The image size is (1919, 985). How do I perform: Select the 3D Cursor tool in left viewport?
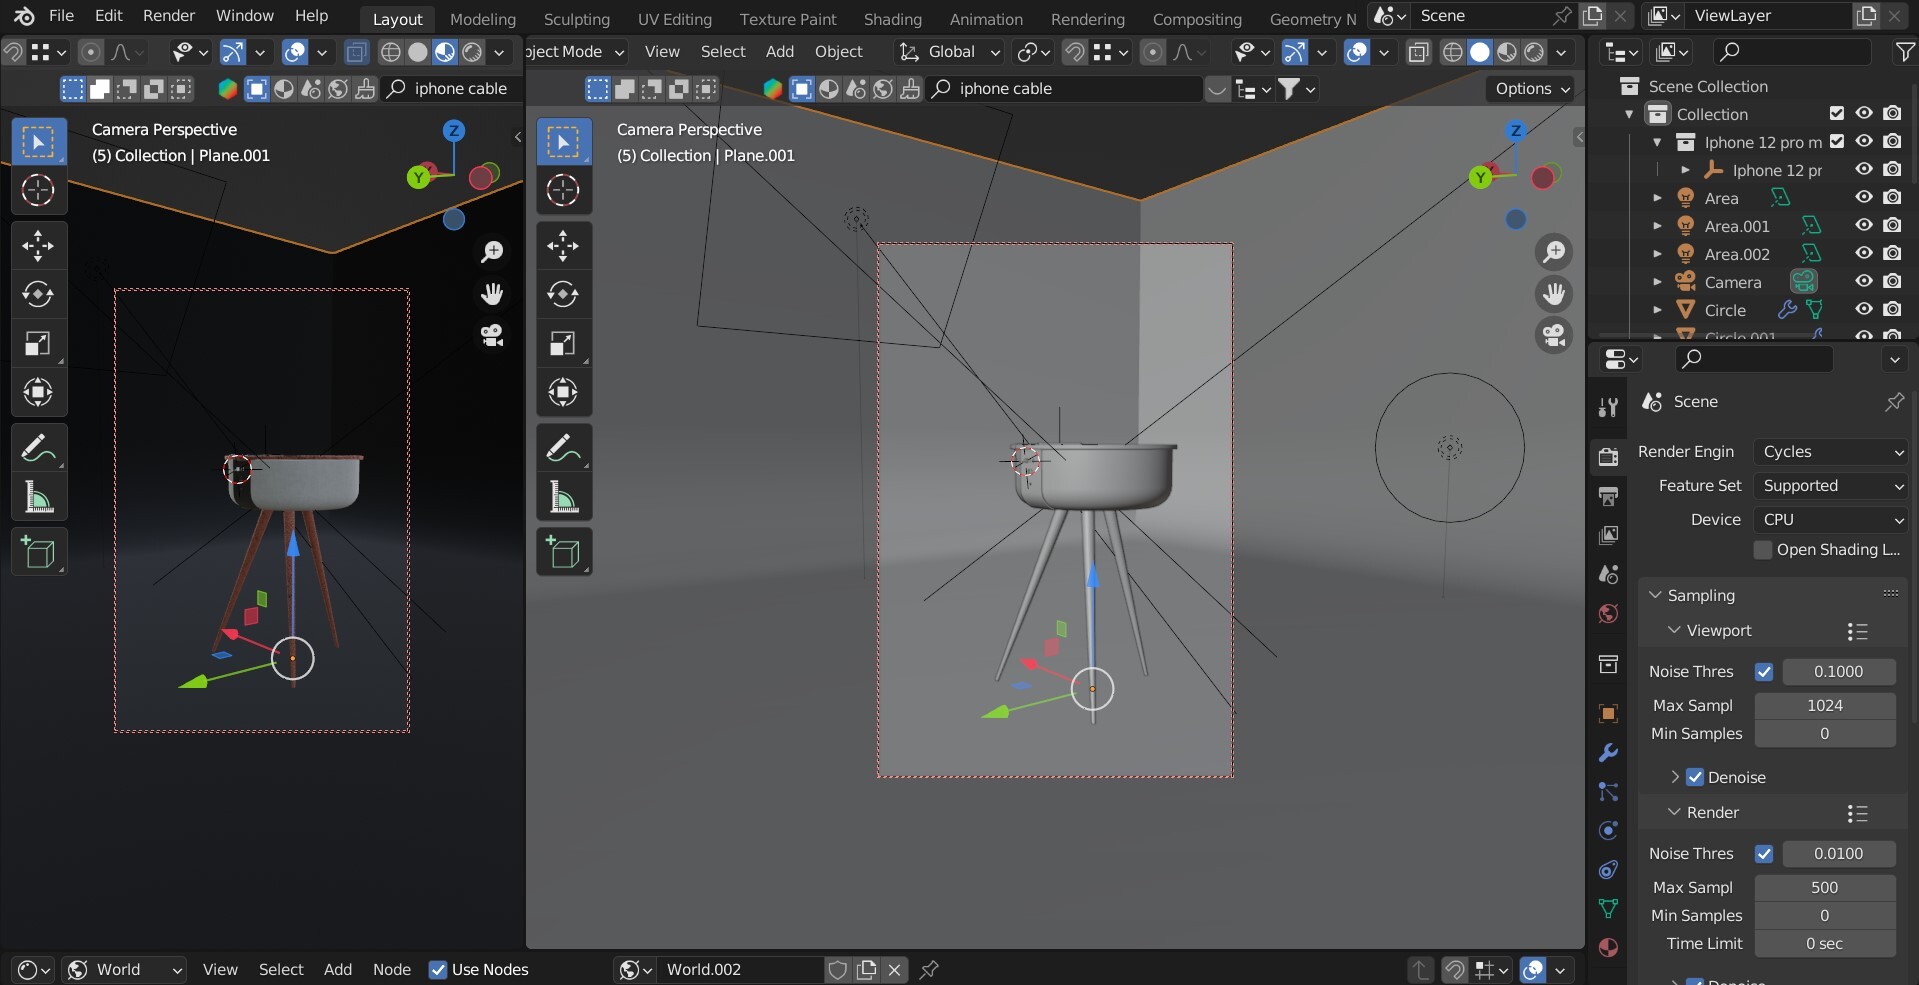(x=38, y=190)
